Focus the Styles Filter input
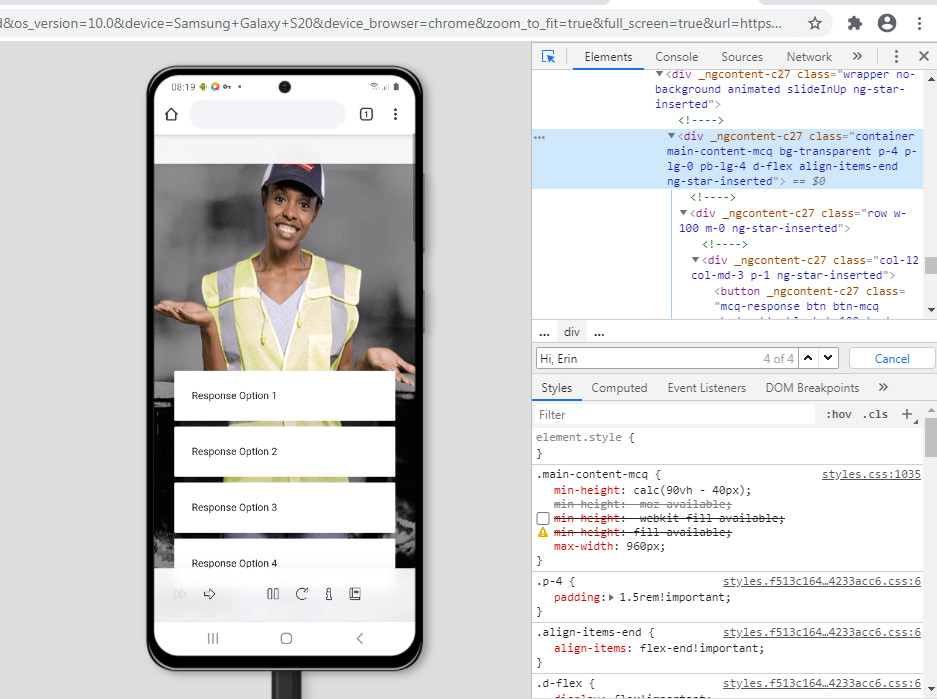 [x=674, y=415]
